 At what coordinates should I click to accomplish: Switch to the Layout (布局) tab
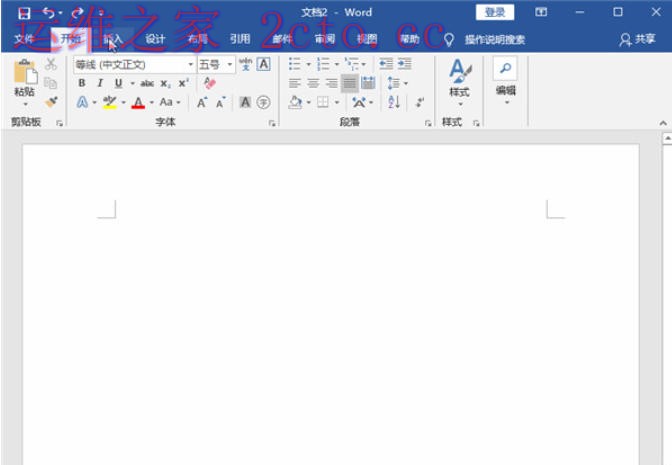(198, 39)
